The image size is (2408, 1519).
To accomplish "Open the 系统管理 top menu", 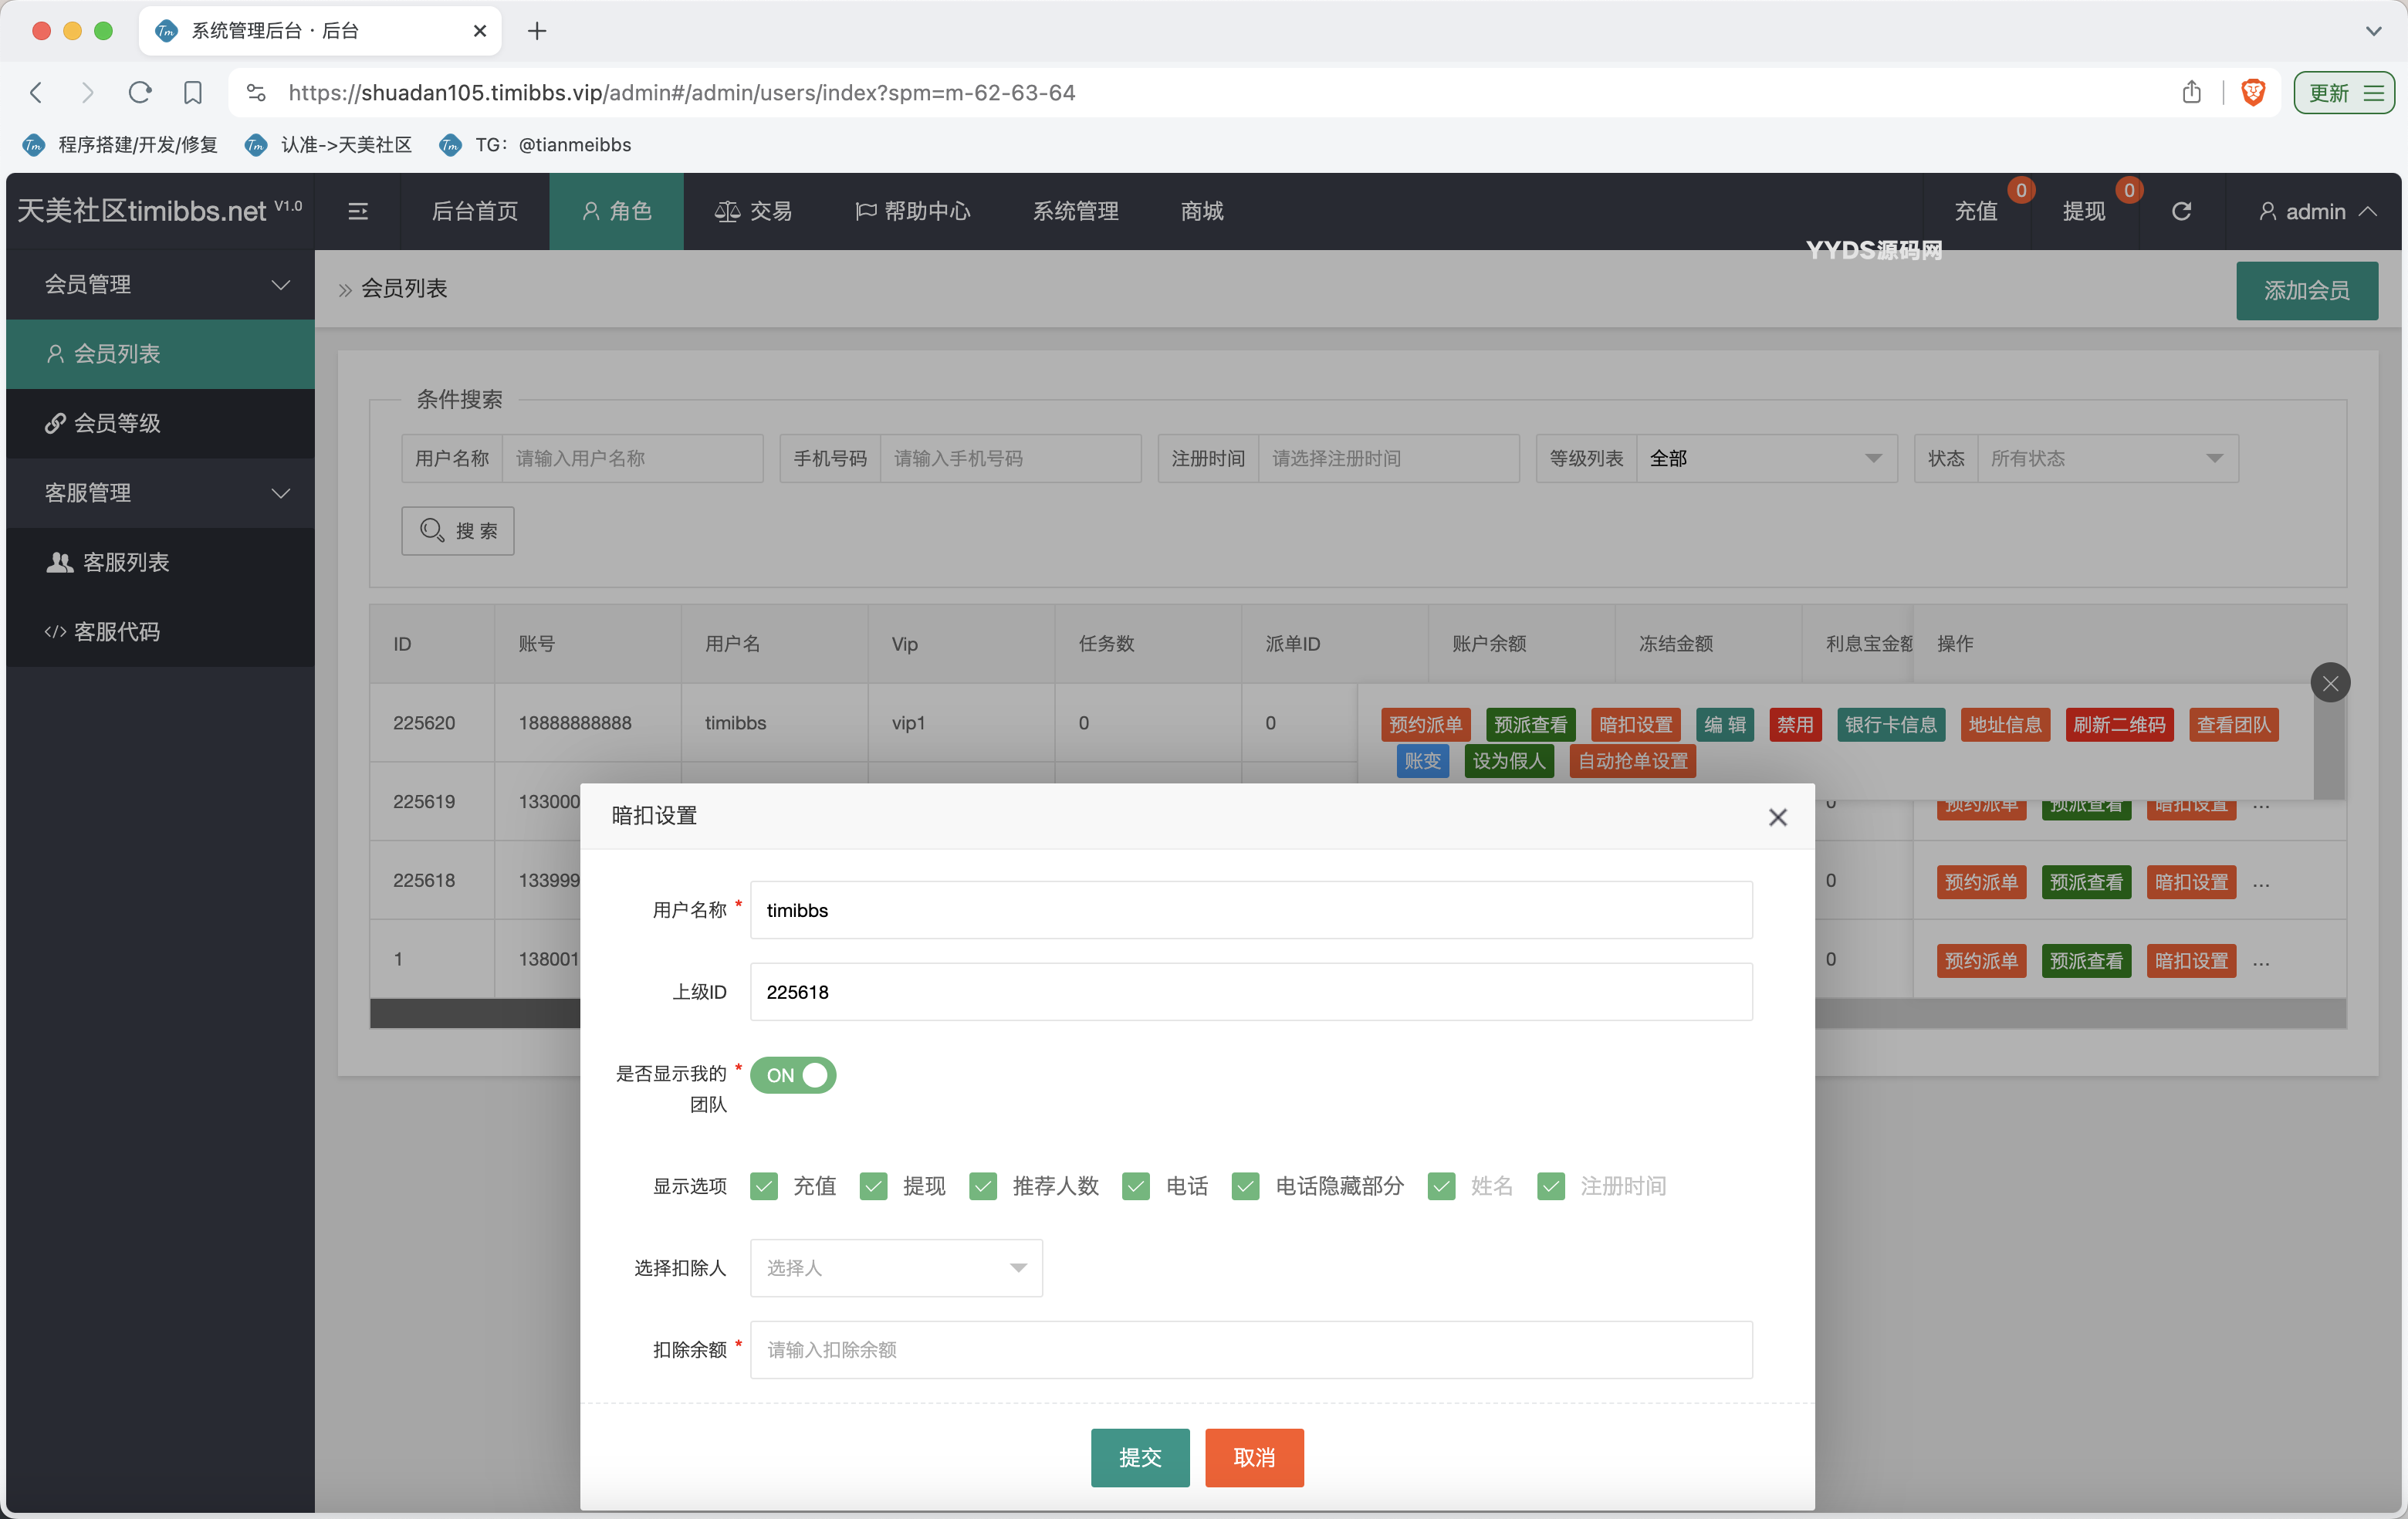I will (x=1075, y=211).
